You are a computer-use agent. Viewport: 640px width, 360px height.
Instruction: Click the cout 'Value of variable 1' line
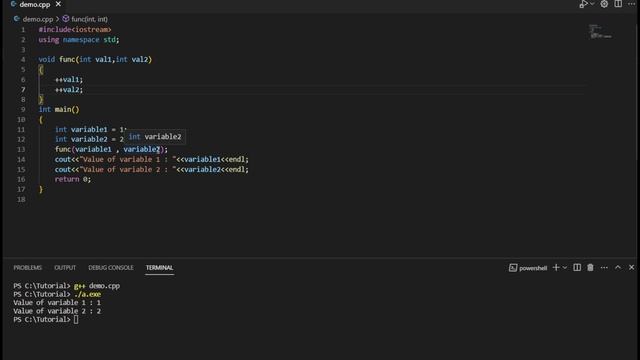[x=152, y=159]
